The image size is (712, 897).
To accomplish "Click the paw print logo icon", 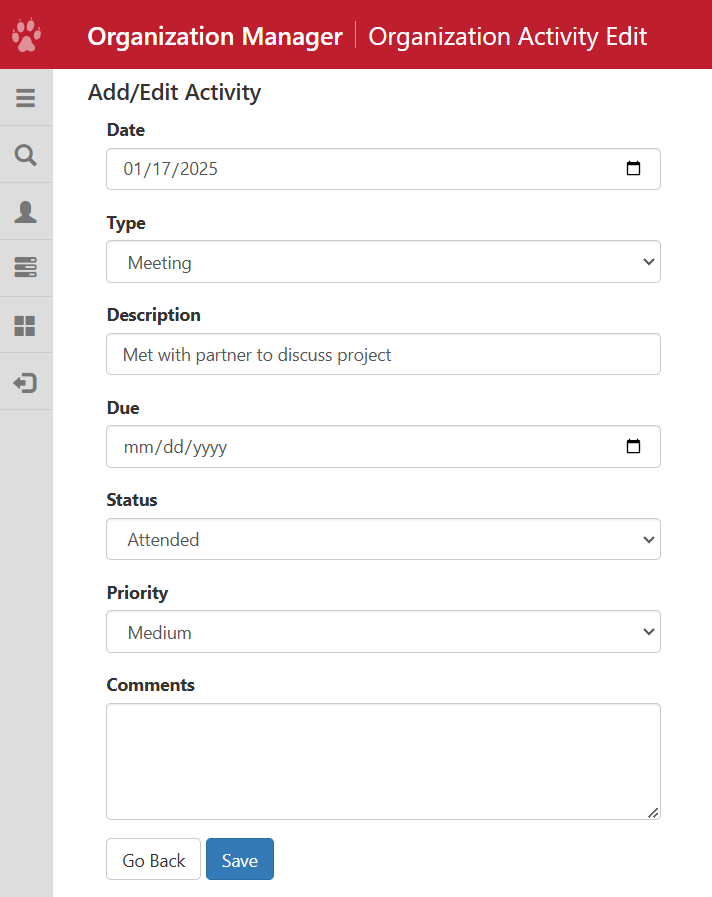I will 26,35.
